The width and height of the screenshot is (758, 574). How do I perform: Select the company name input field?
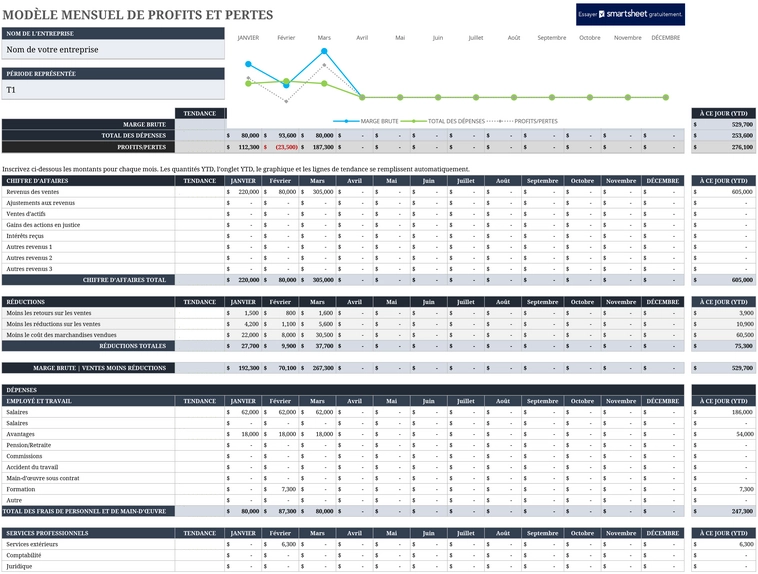113,49
